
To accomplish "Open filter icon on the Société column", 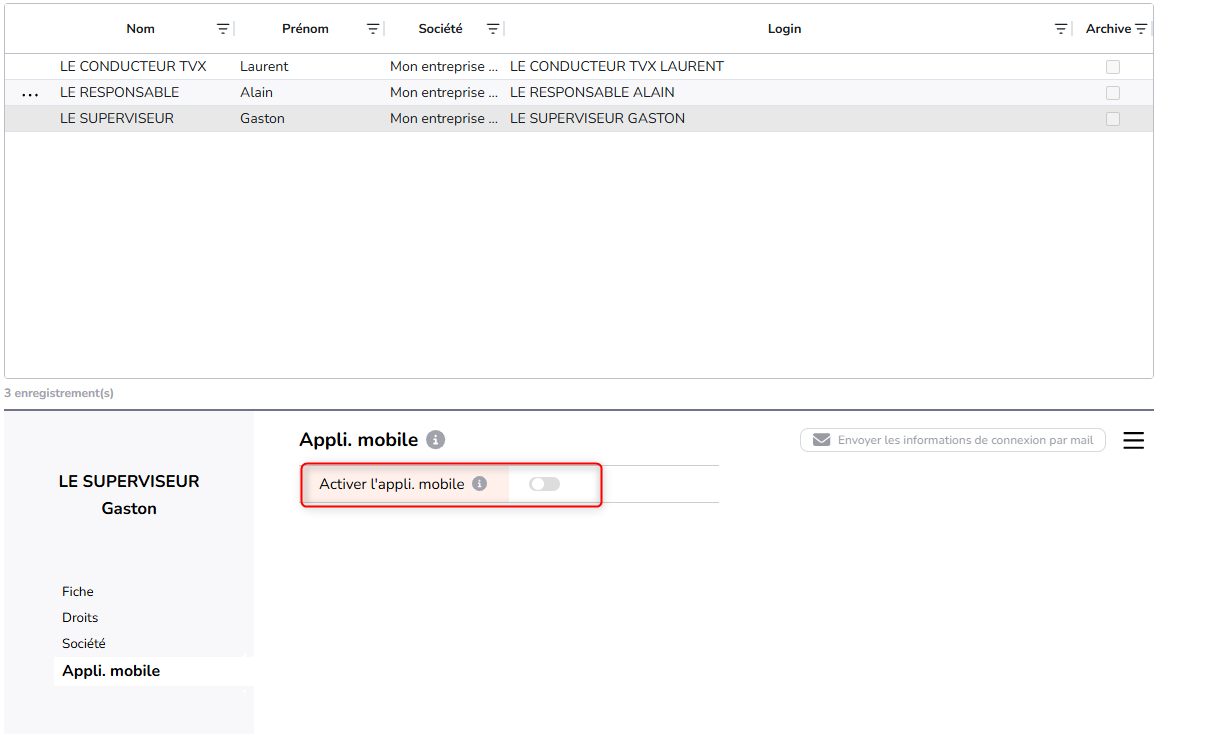I will click(x=493, y=29).
